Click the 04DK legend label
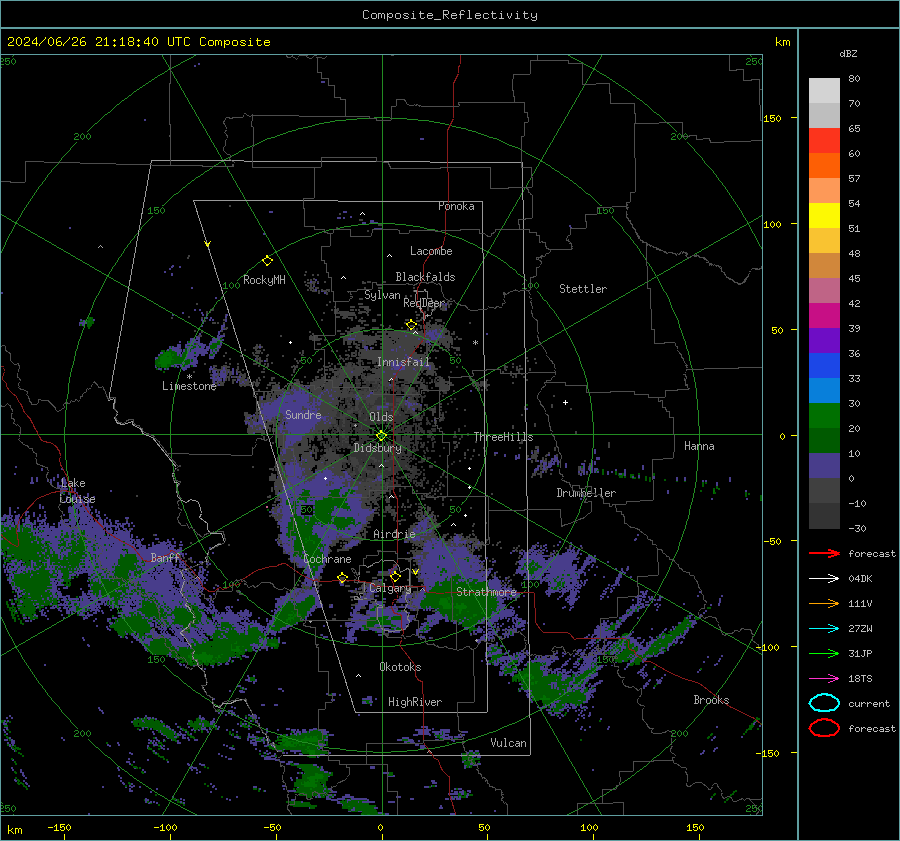This screenshot has width=900, height=841. pyautogui.click(x=860, y=579)
